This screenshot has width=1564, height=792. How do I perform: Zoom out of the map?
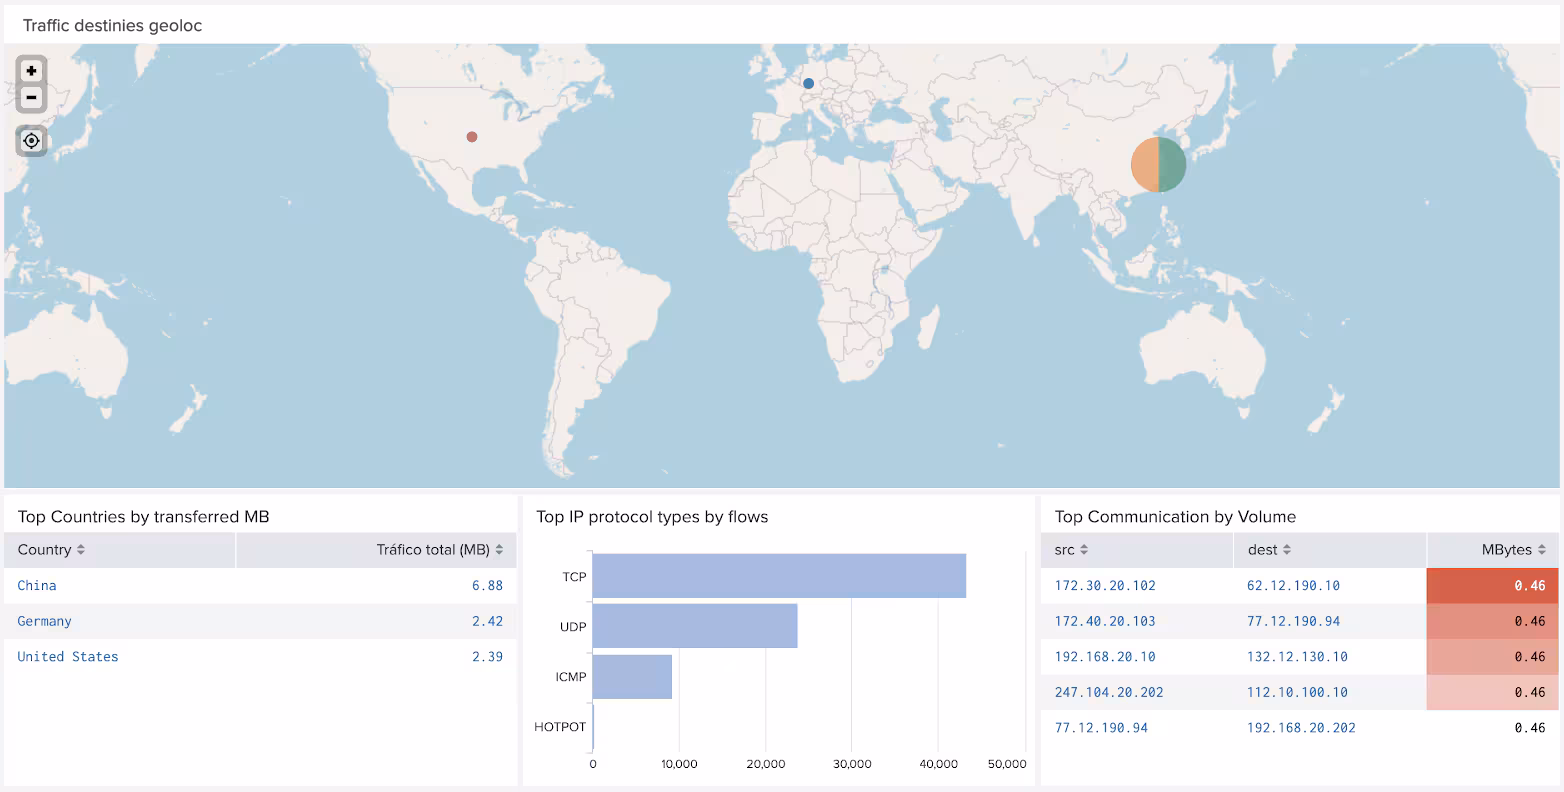[32, 98]
